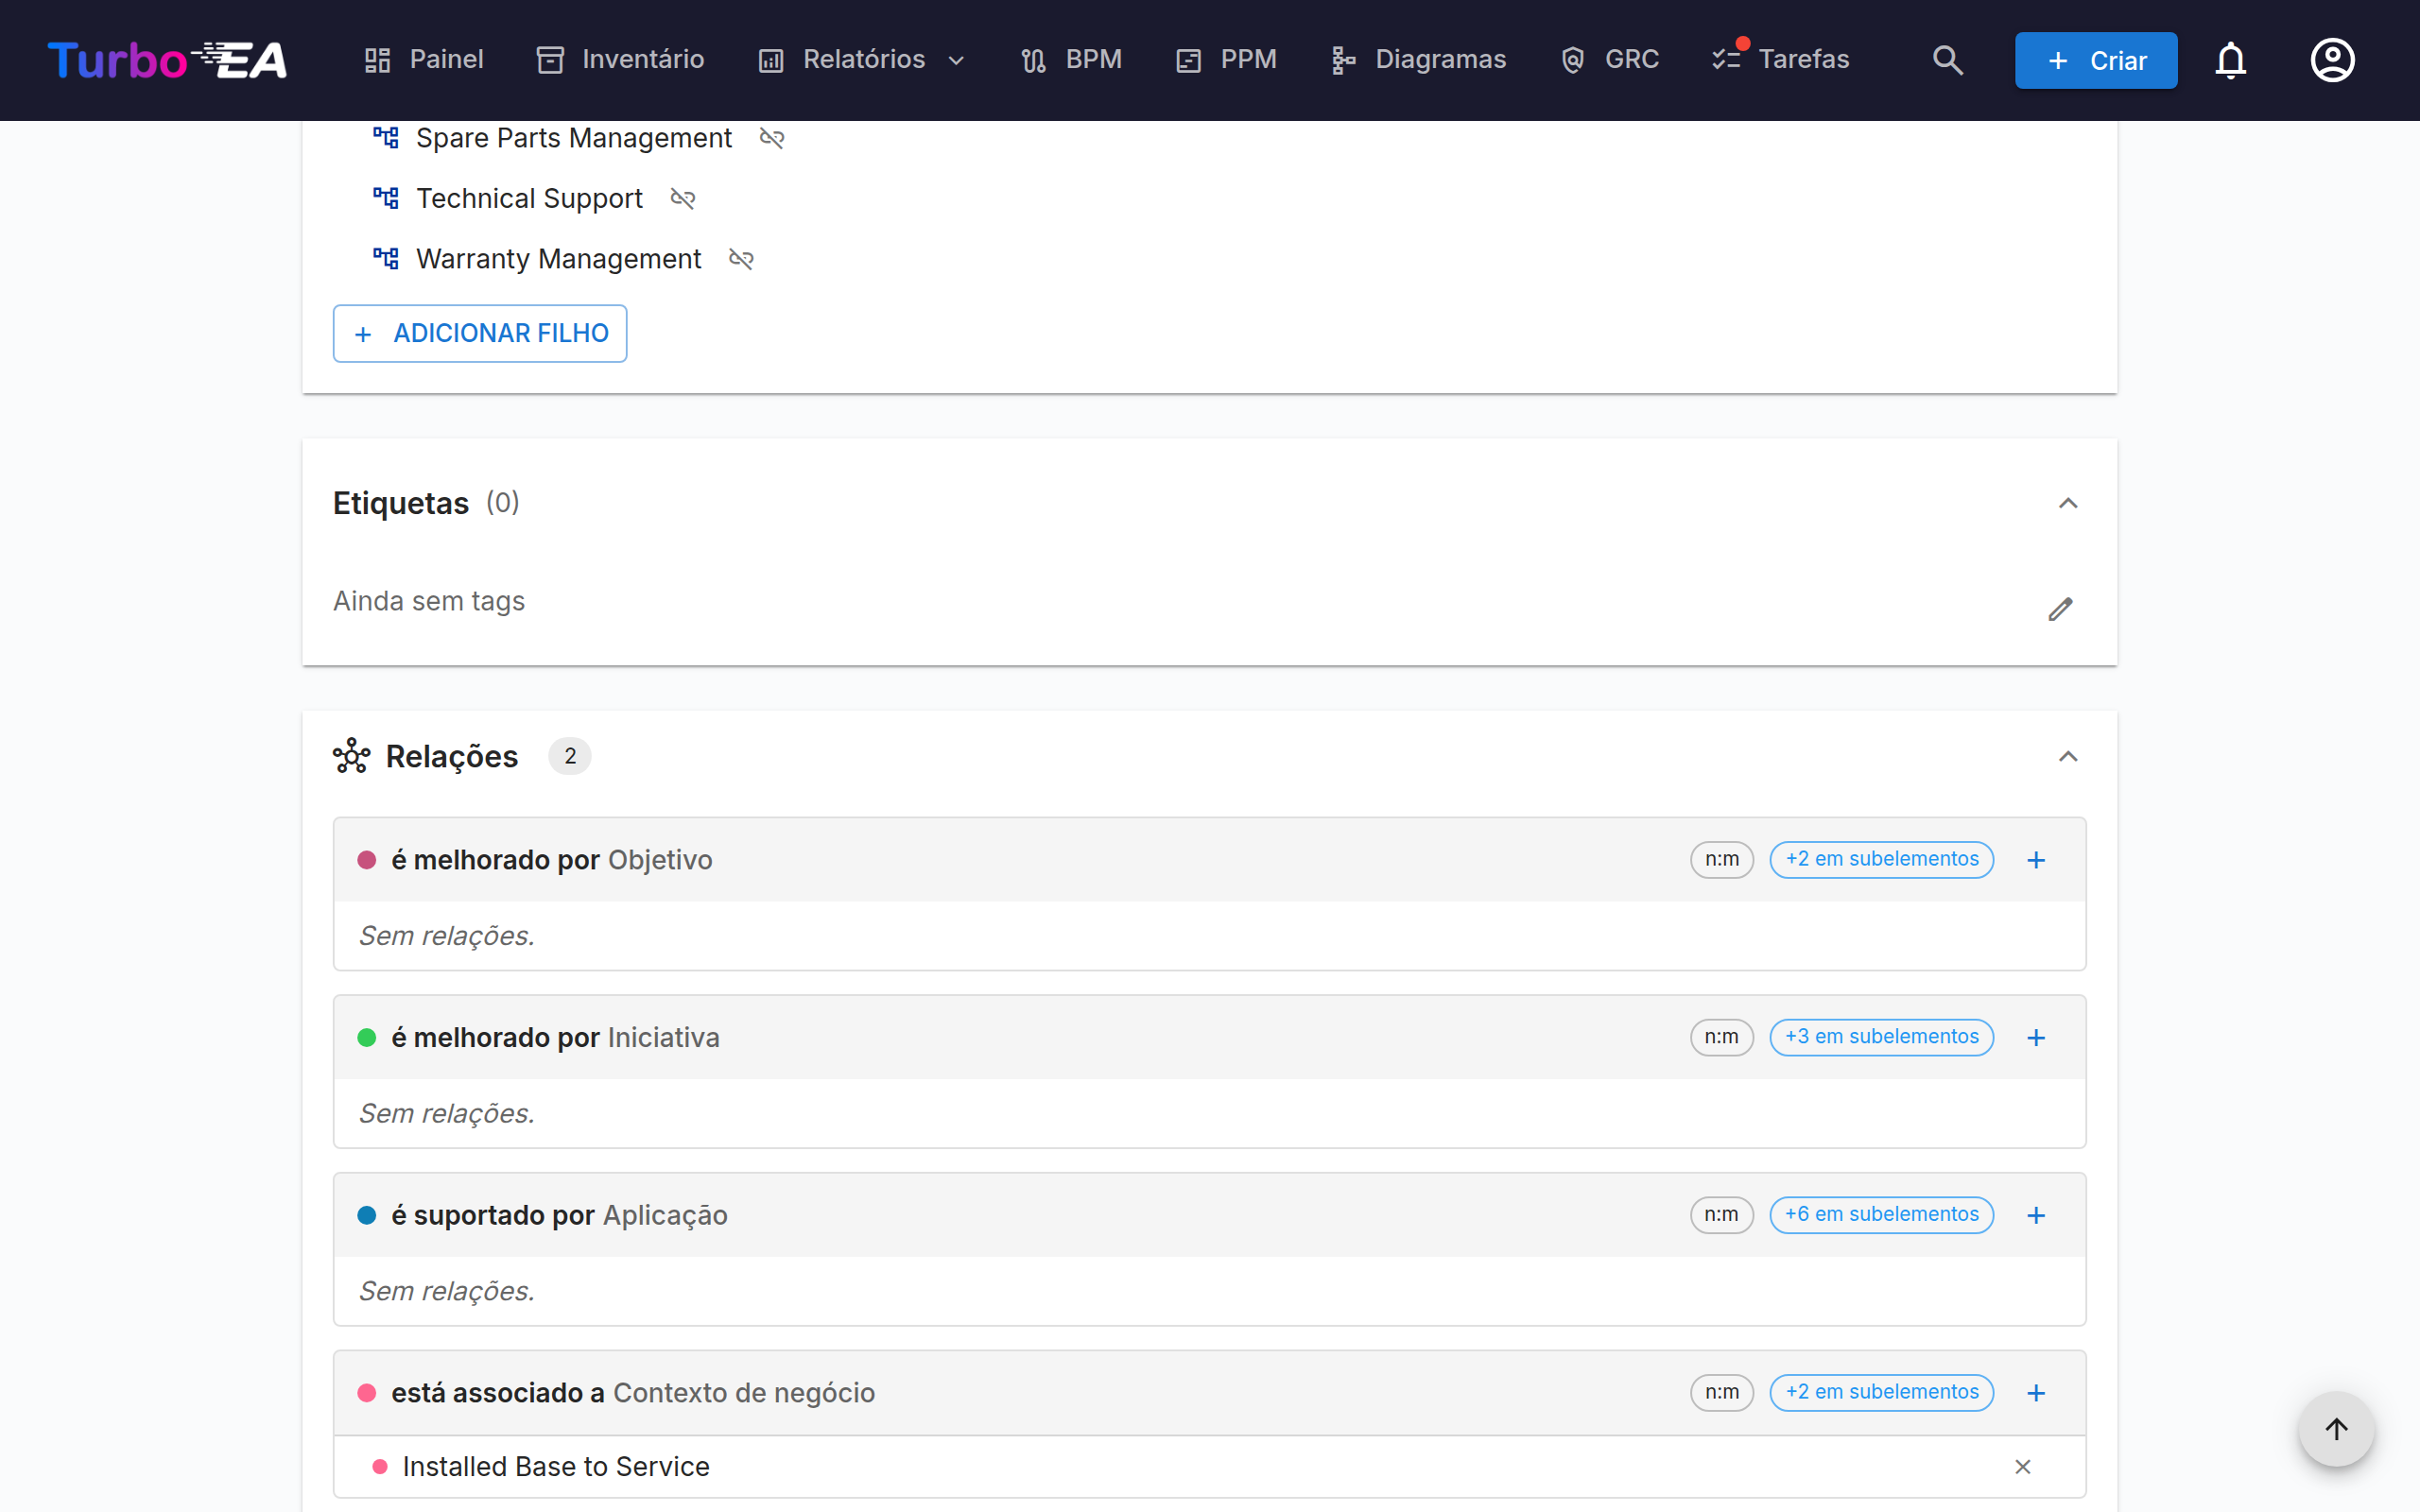Open the notifications bell
Image resolution: width=2420 pixels, height=1512 pixels.
pos(2230,60)
